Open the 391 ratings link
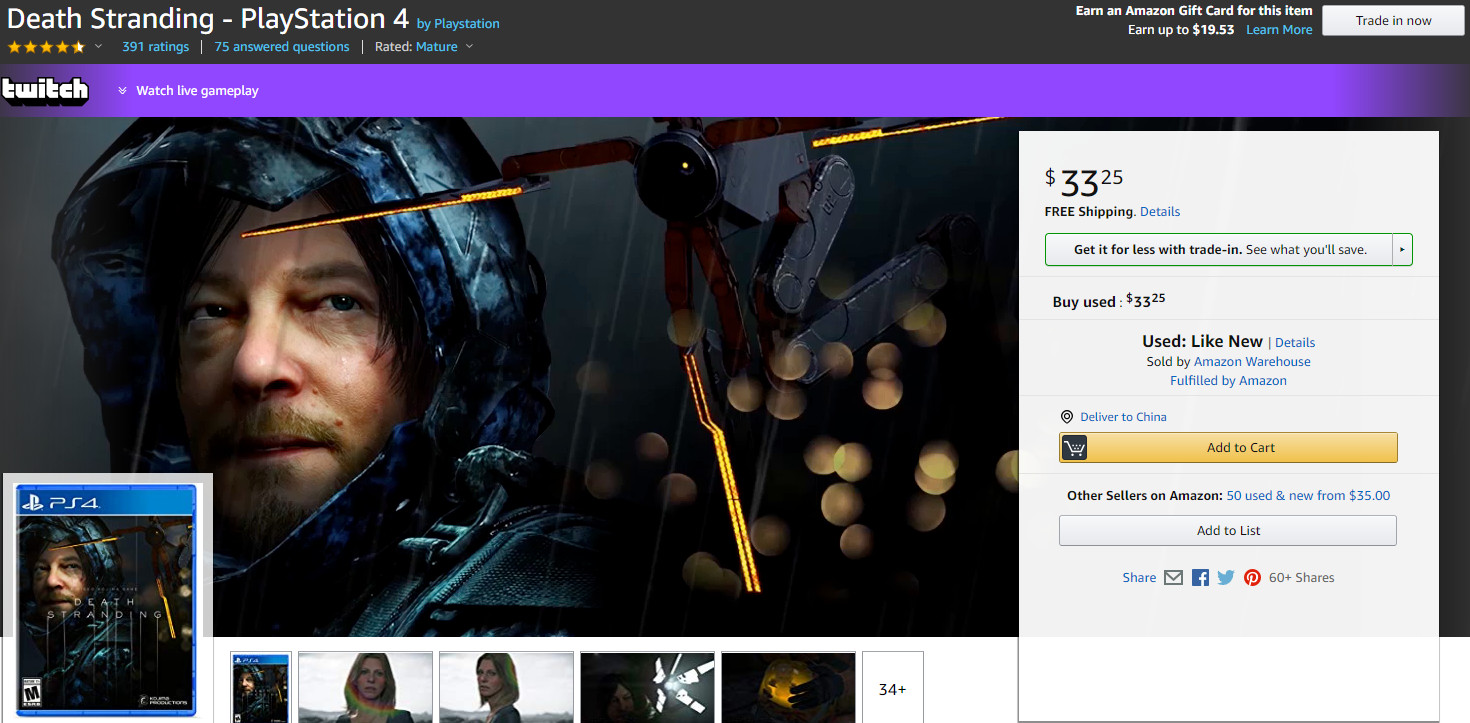 155,47
